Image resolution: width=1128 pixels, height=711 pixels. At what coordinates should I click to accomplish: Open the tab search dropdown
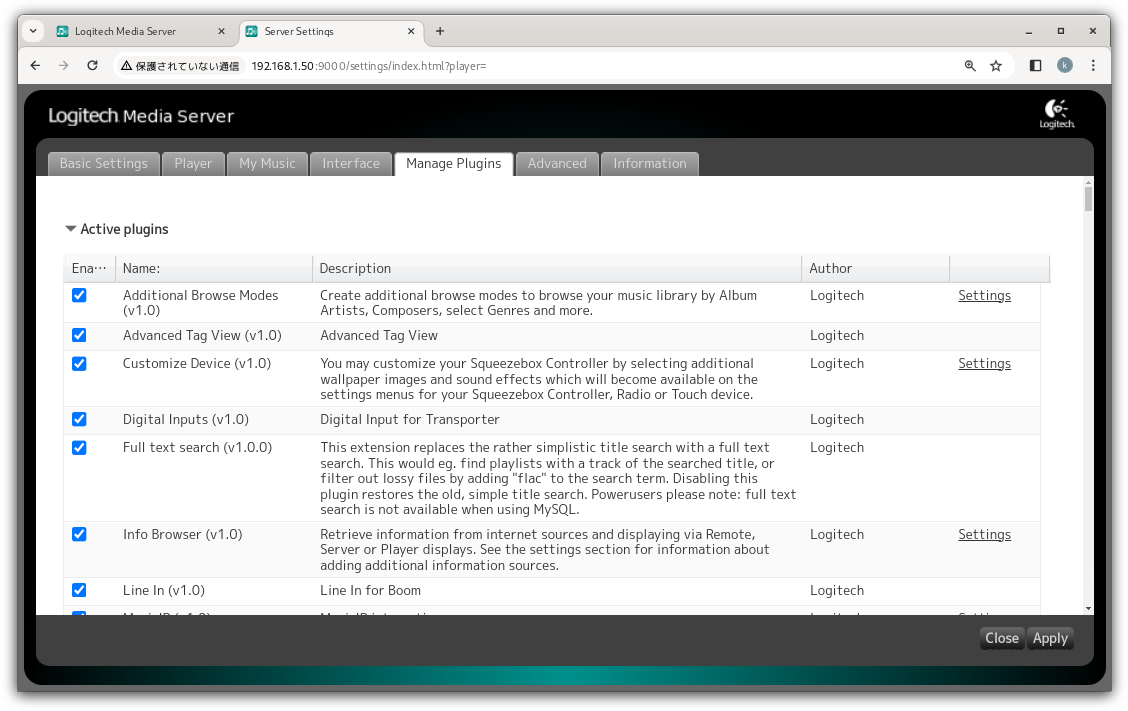click(33, 31)
